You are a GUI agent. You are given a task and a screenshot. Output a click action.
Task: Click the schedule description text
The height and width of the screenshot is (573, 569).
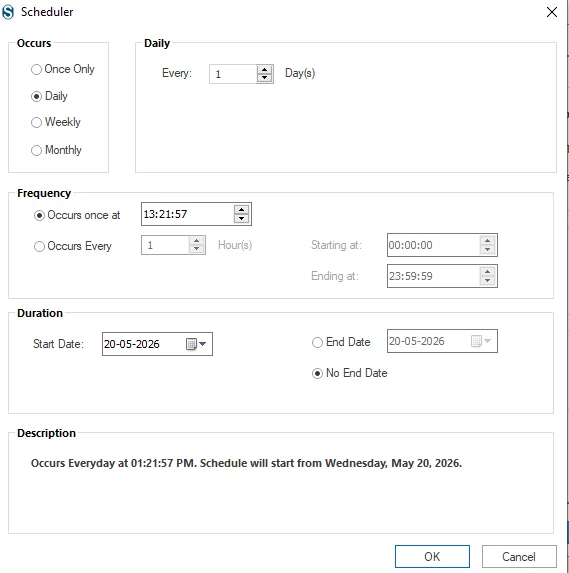[x=246, y=463]
